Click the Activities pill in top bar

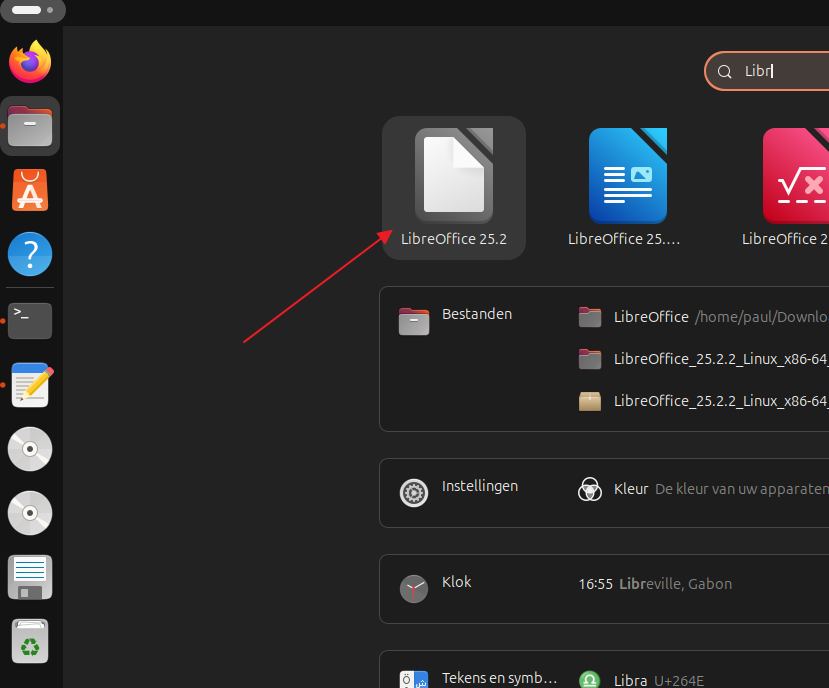tap(32, 10)
